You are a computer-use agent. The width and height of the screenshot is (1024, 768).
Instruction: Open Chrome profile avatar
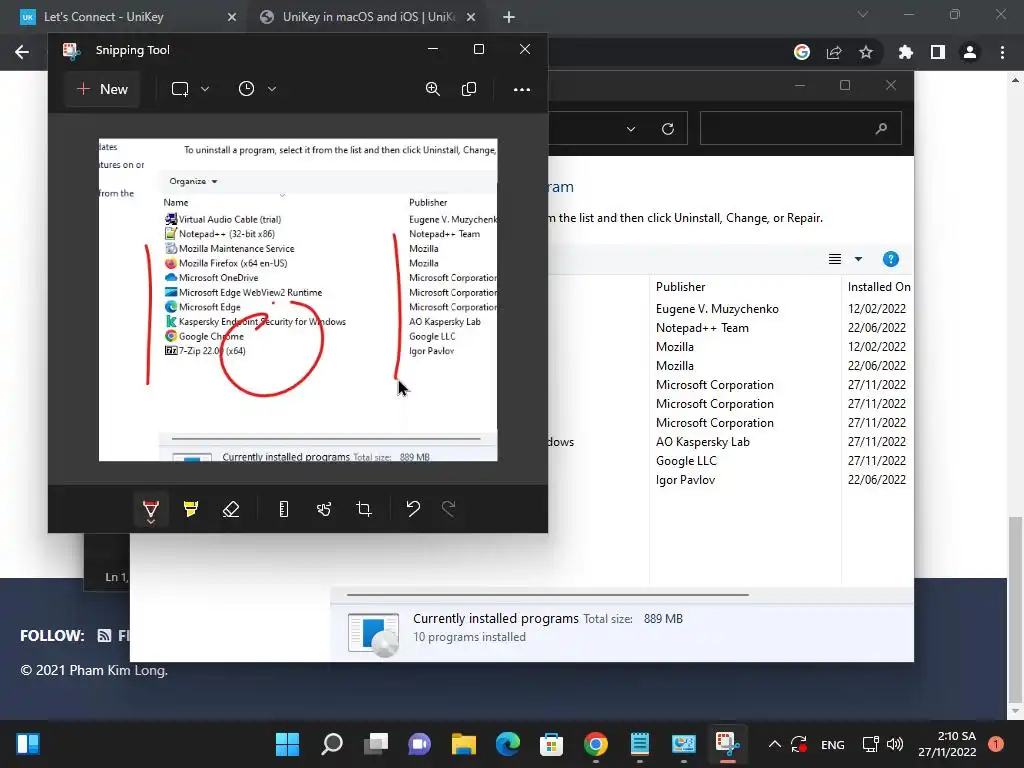coord(970,52)
